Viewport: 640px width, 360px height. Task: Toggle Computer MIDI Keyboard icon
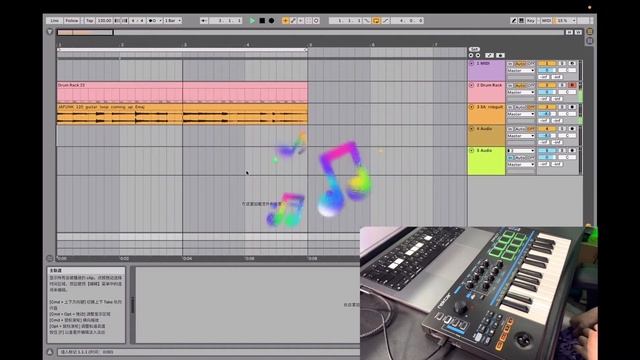[x=521, y=20]
